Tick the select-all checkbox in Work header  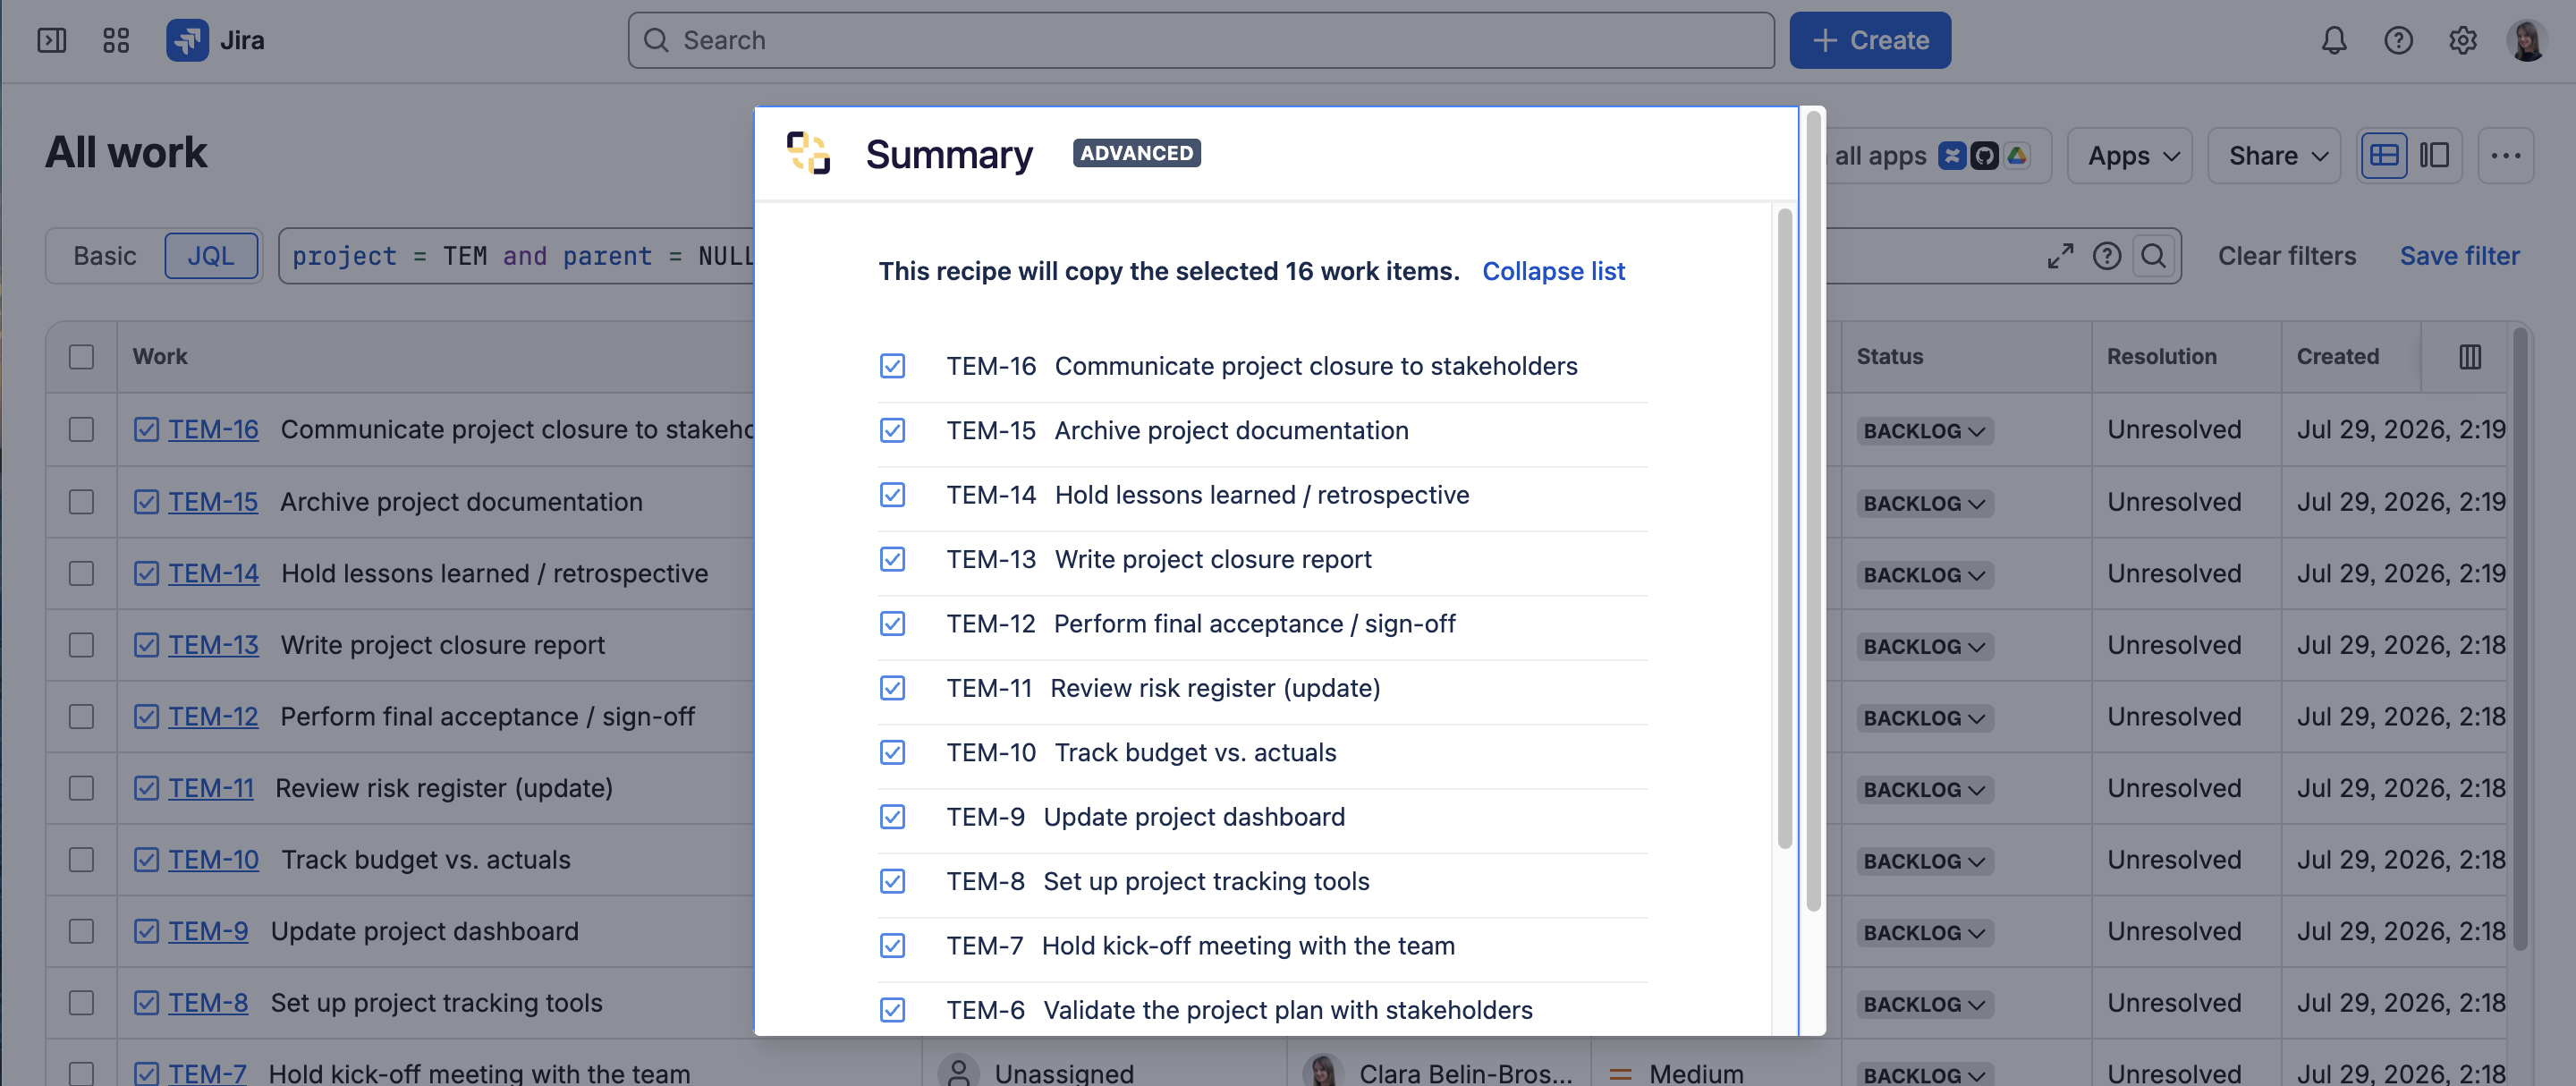(x=81, y=357)
